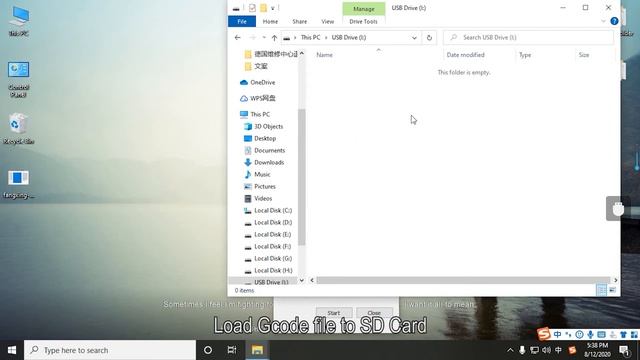This screenshot has width=640, height=360.
Task: Open Cortana circle on taskbar
Action: tap(208, 350)
